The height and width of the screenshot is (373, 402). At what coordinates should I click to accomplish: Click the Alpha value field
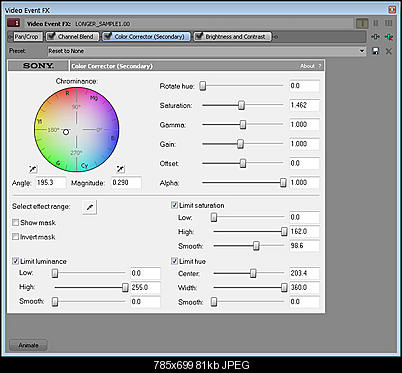[x=304, y=183]
